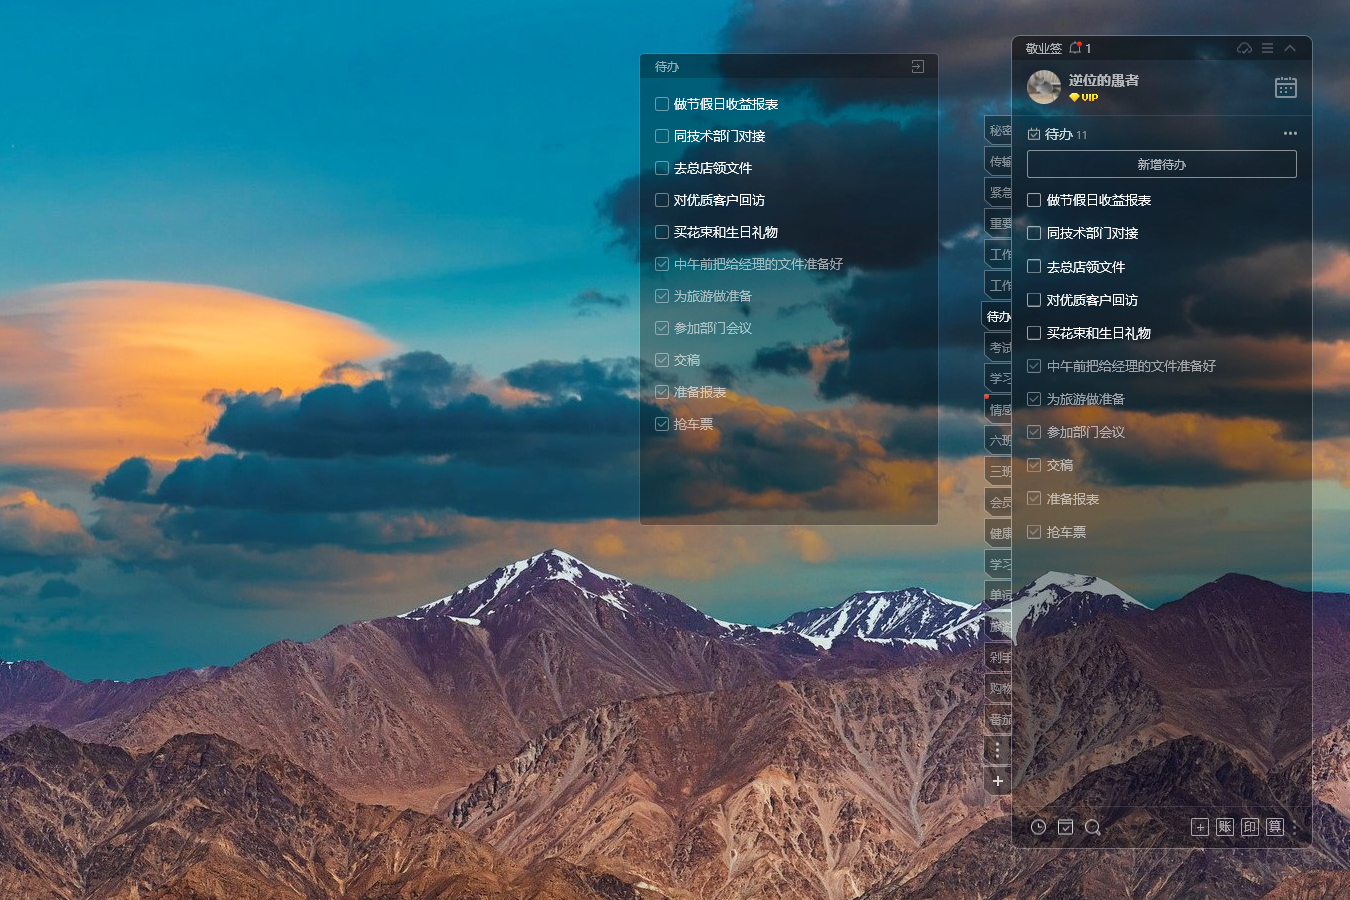The height and width of the screenshot is (900, 1350).
Task: Expand more categories via the sidebar vertical dots
Action: pyautogui.click(x=997, y=750)
